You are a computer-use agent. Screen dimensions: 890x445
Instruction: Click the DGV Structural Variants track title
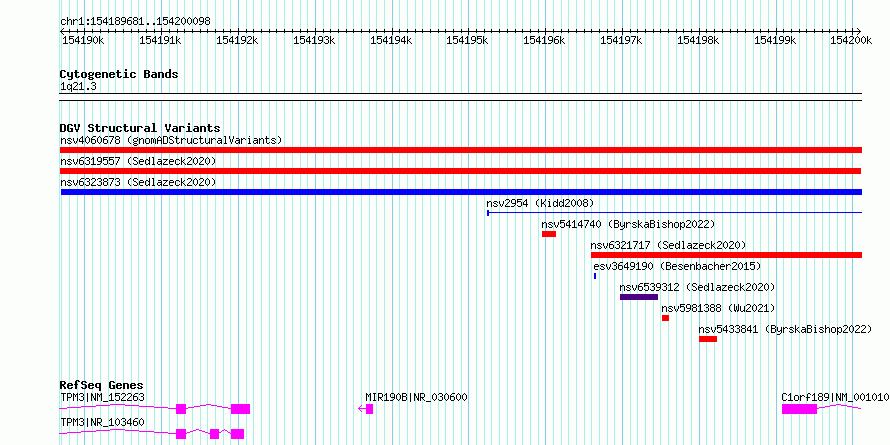pyautogui.click(x=140, y=128)
